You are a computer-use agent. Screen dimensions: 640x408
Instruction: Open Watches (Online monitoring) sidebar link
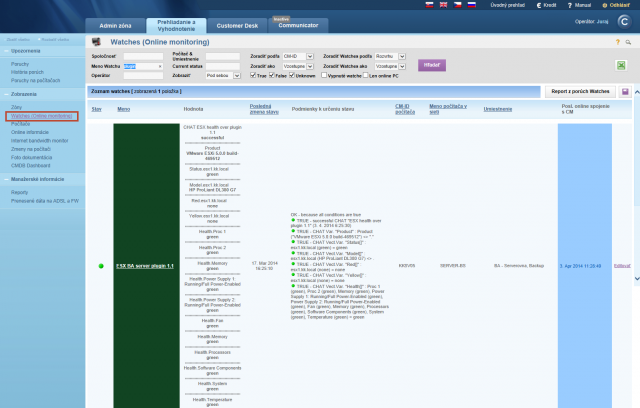coord(42,116)
